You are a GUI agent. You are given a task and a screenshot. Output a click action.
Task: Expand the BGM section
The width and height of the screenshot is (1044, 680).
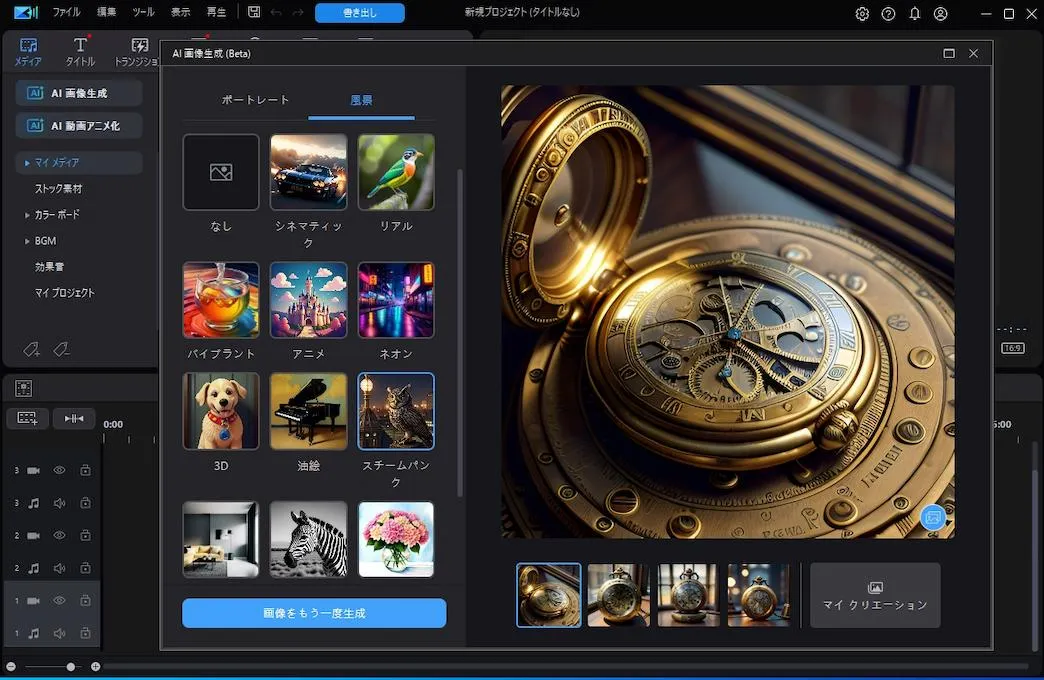pyautogui.click(x=43, y=240)
